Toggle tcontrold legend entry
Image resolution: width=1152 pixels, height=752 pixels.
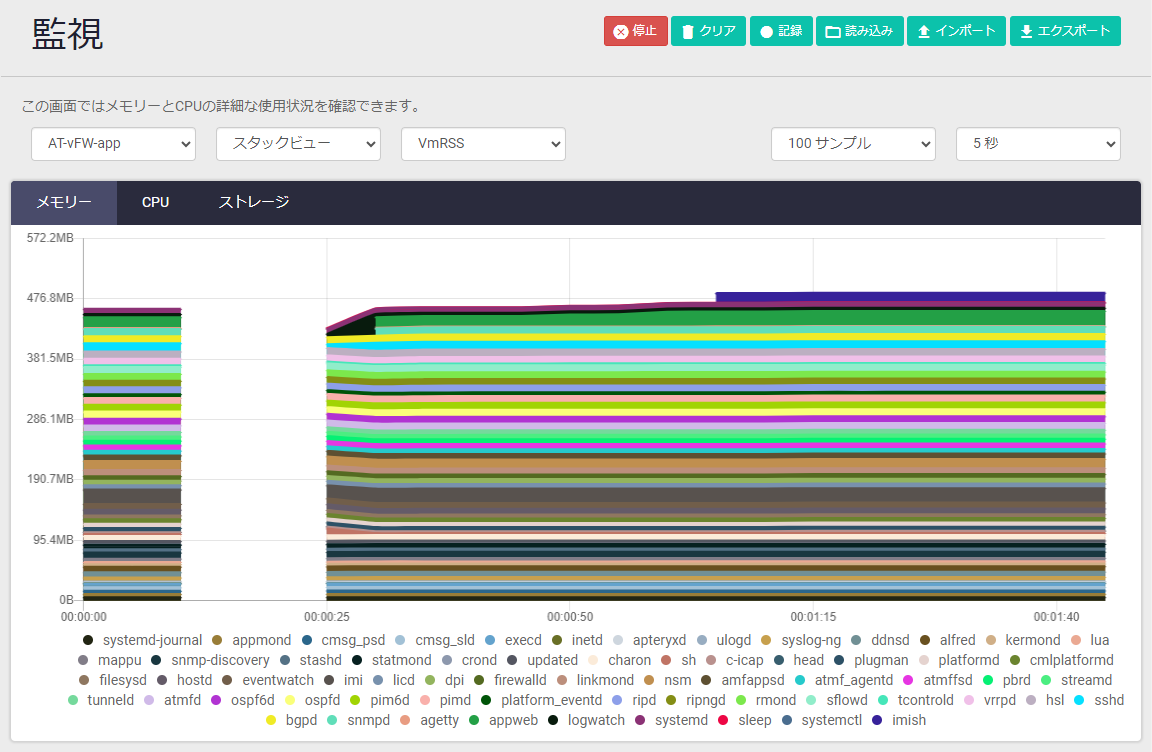click(x=915, y=699)
